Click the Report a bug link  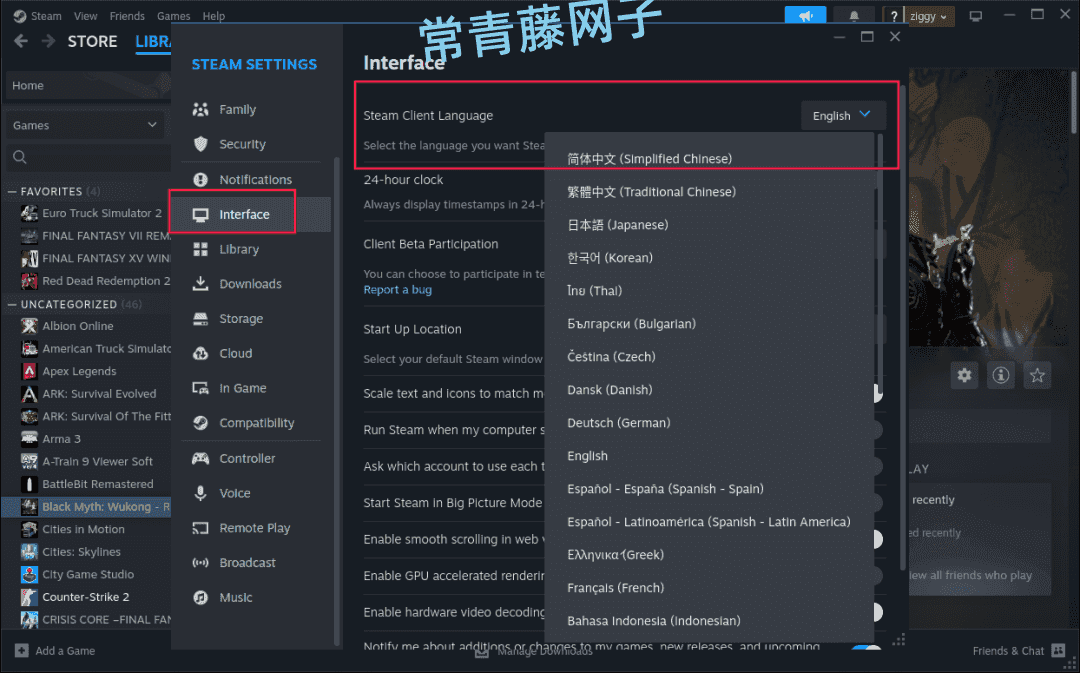(x=397, y=290)
